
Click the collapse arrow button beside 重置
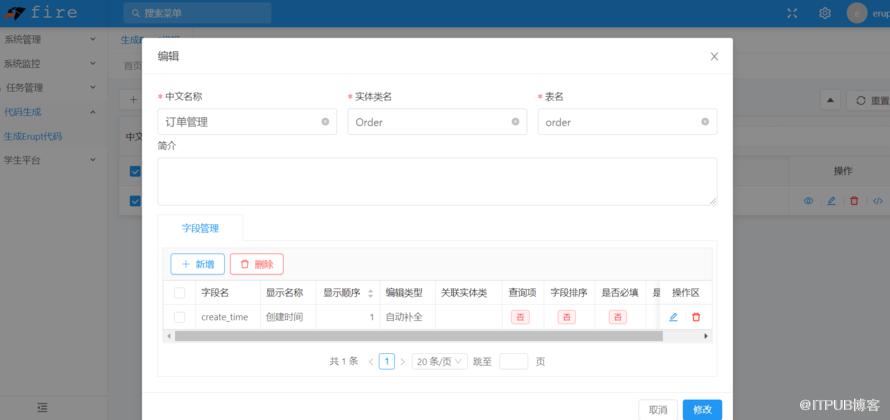coord(830,100)
